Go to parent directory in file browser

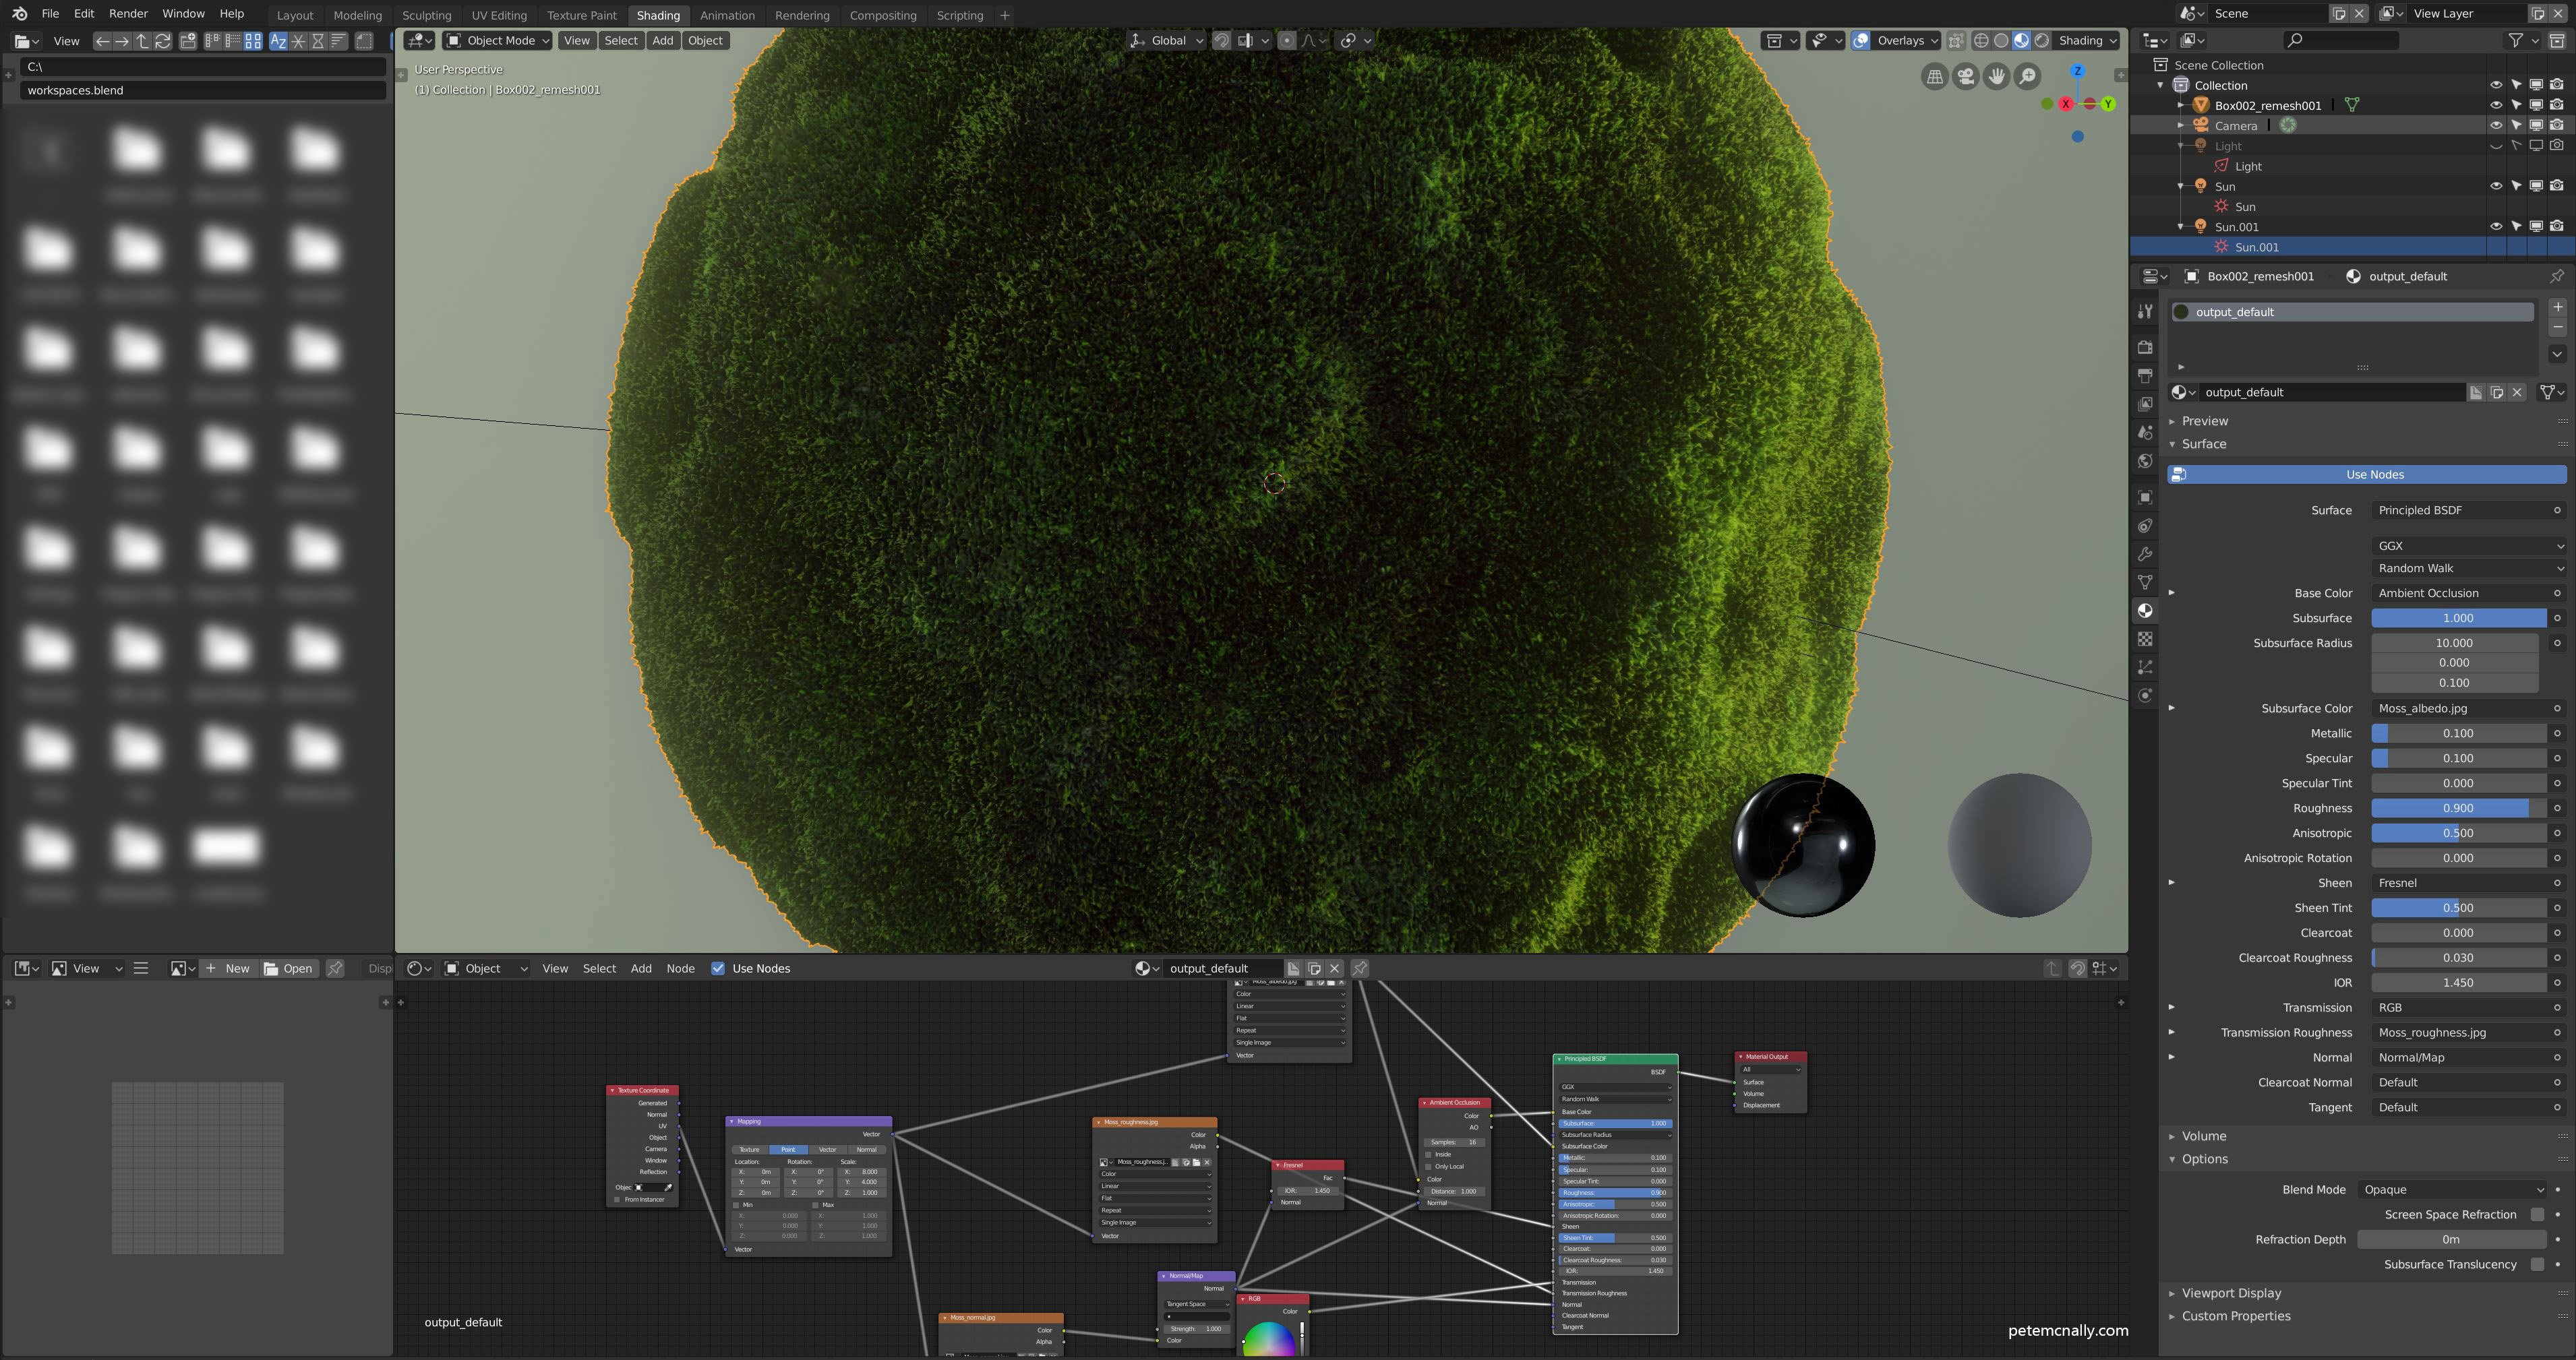(x=142, y=41)
